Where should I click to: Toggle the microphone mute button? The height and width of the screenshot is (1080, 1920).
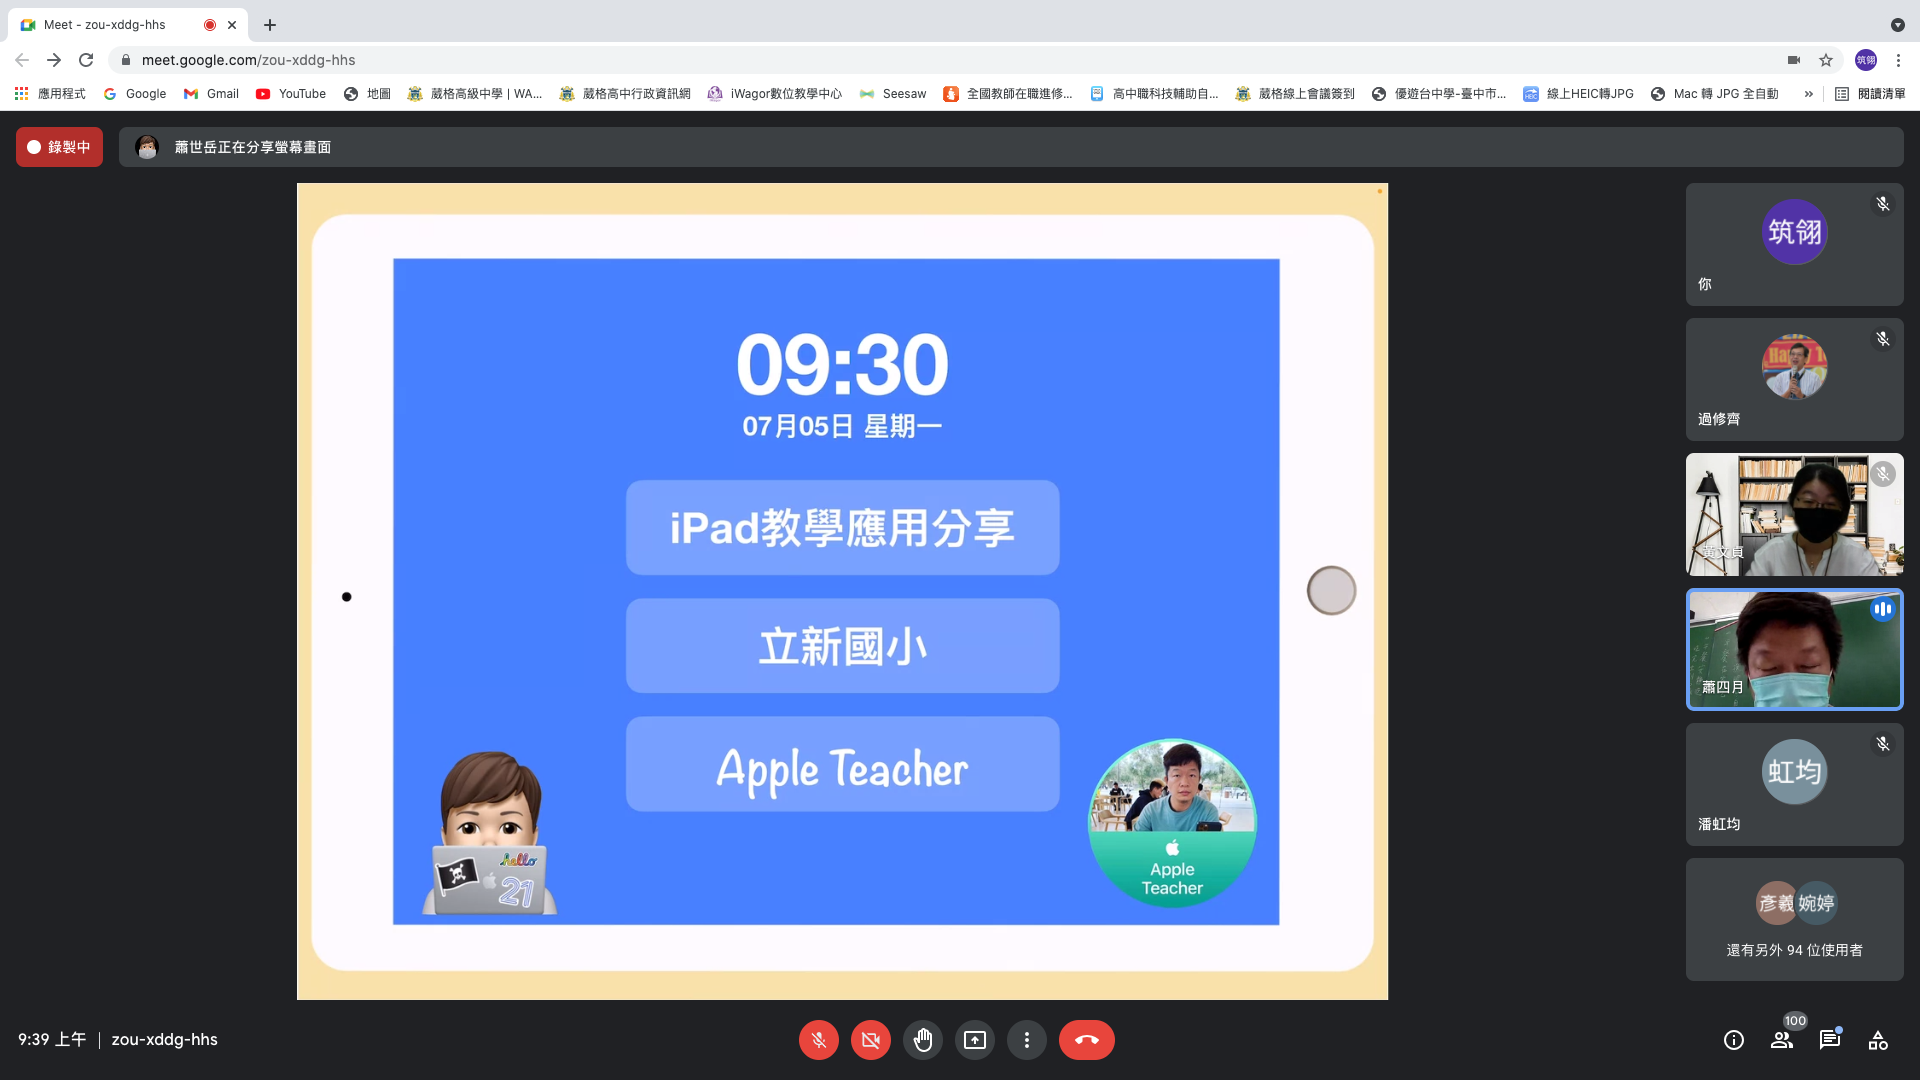(818, 1040)
